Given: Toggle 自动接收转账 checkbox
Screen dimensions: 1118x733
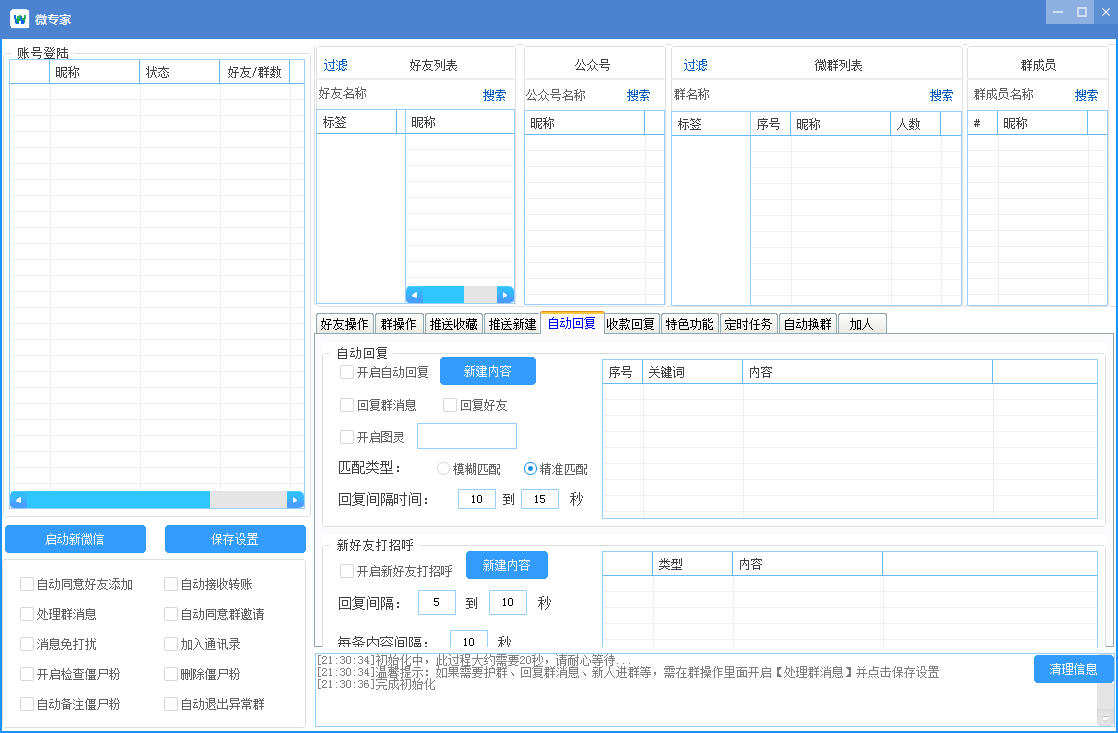Looking at the screenshot, I should pyautogui.click(x=171, y=584).
